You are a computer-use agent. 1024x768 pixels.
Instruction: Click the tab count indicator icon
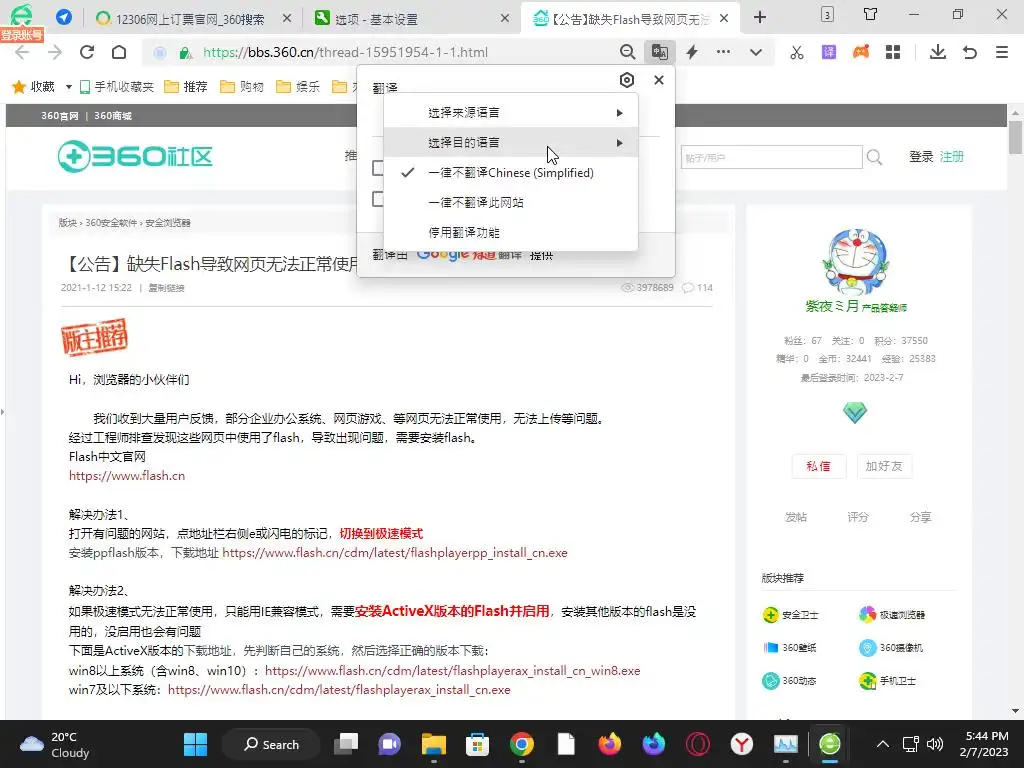[827, 14]
